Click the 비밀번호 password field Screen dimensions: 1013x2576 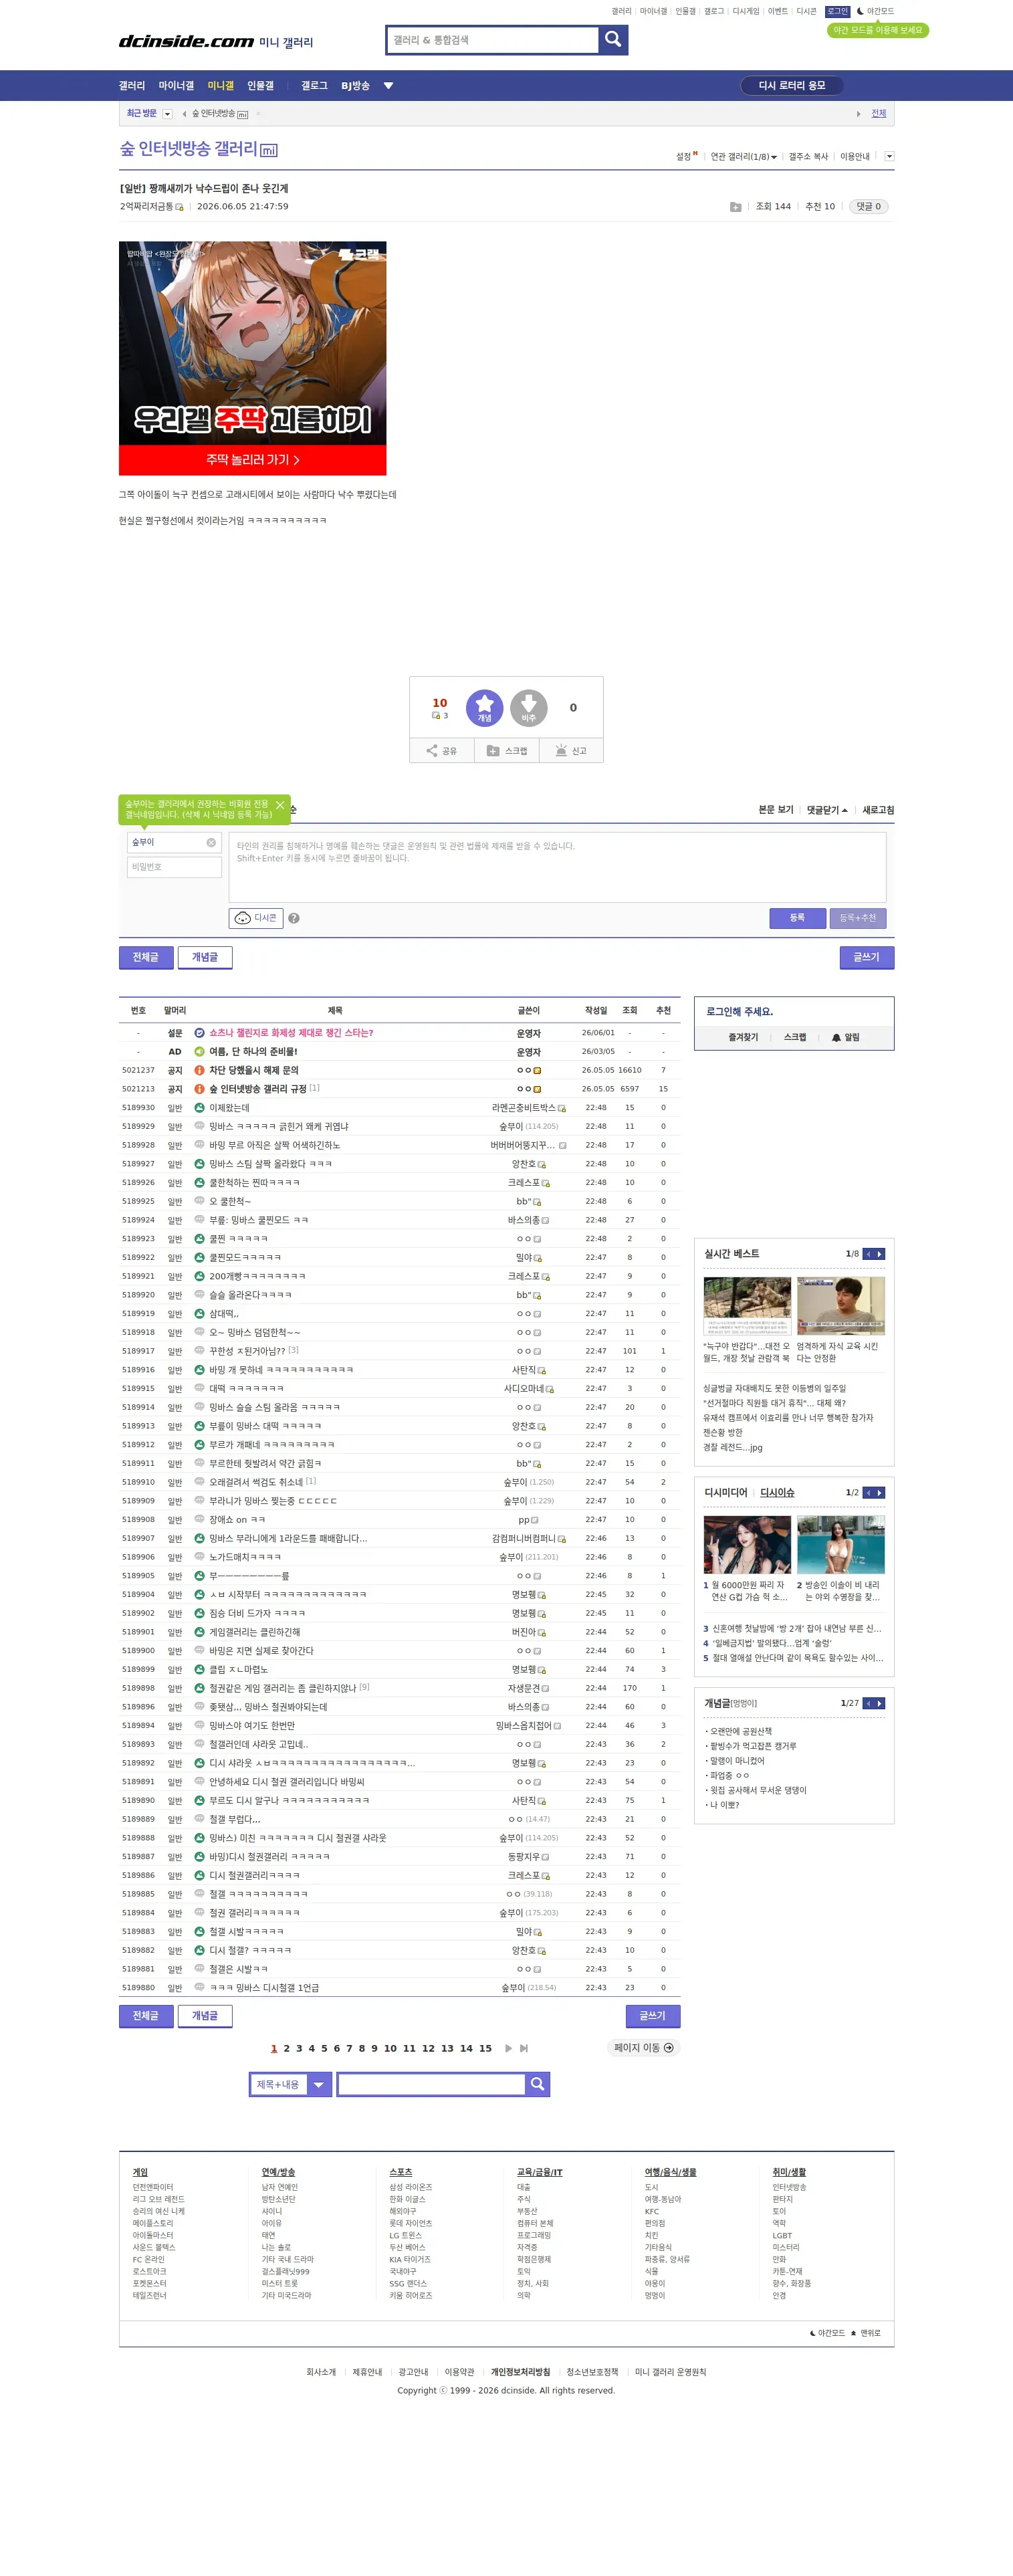(174, 867)
